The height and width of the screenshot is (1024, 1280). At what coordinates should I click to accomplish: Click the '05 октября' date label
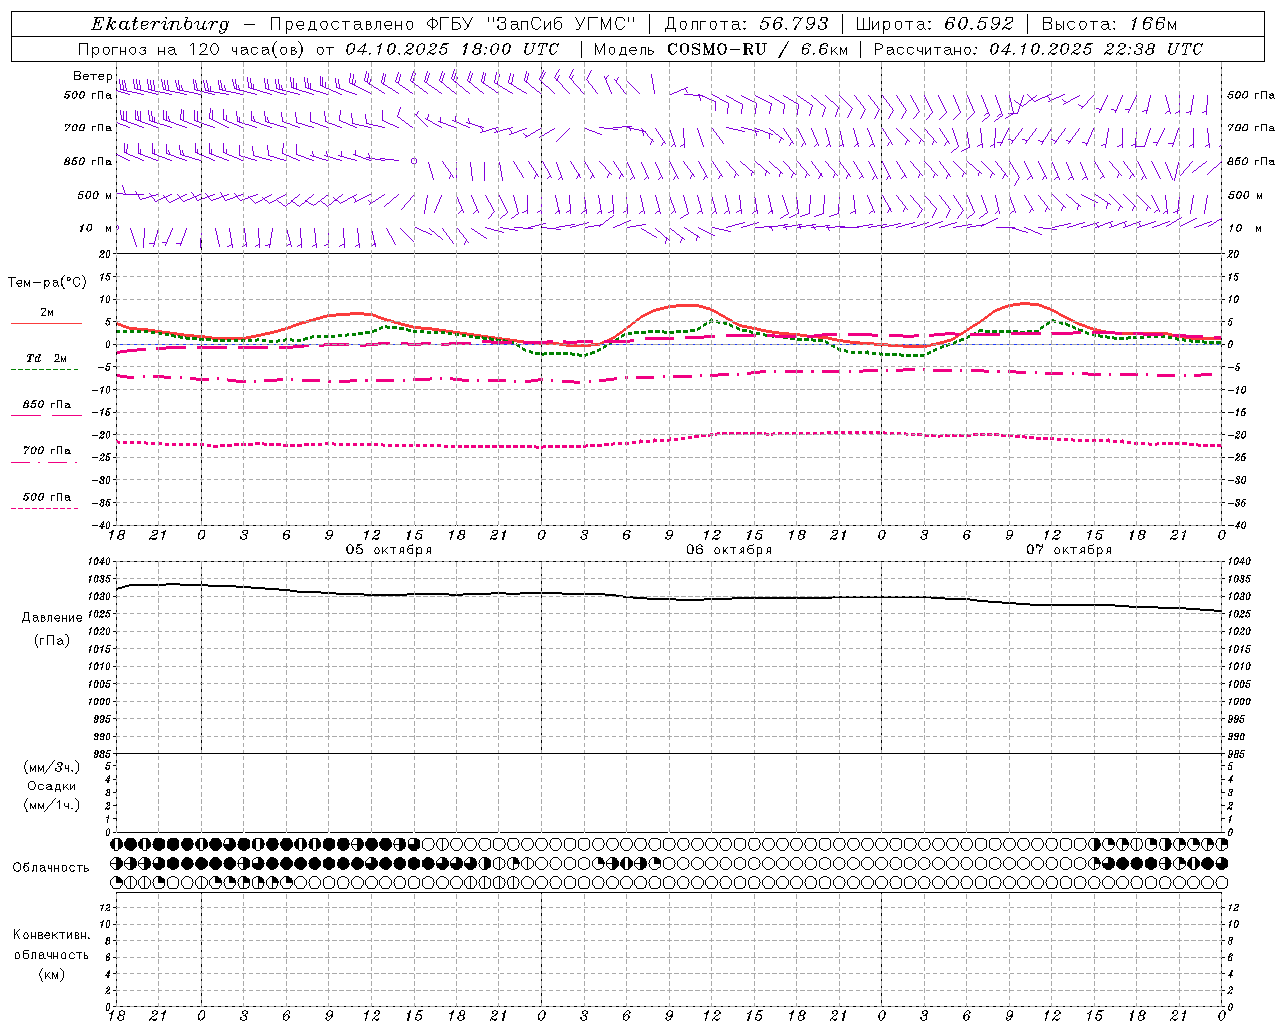389,549
